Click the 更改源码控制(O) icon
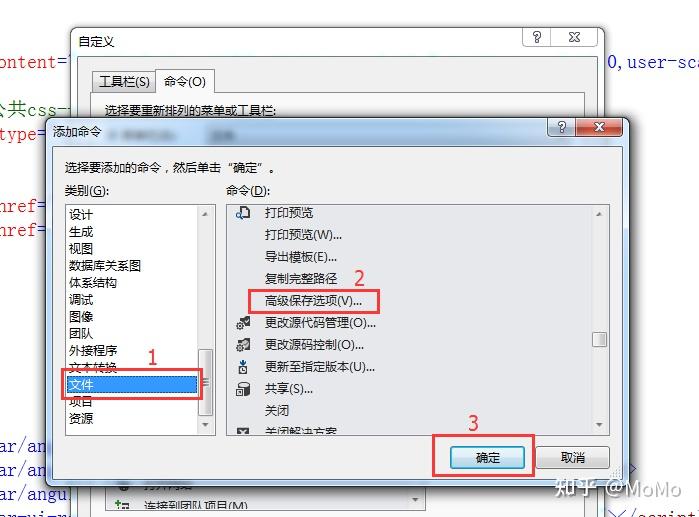 [x=243, y=345]
